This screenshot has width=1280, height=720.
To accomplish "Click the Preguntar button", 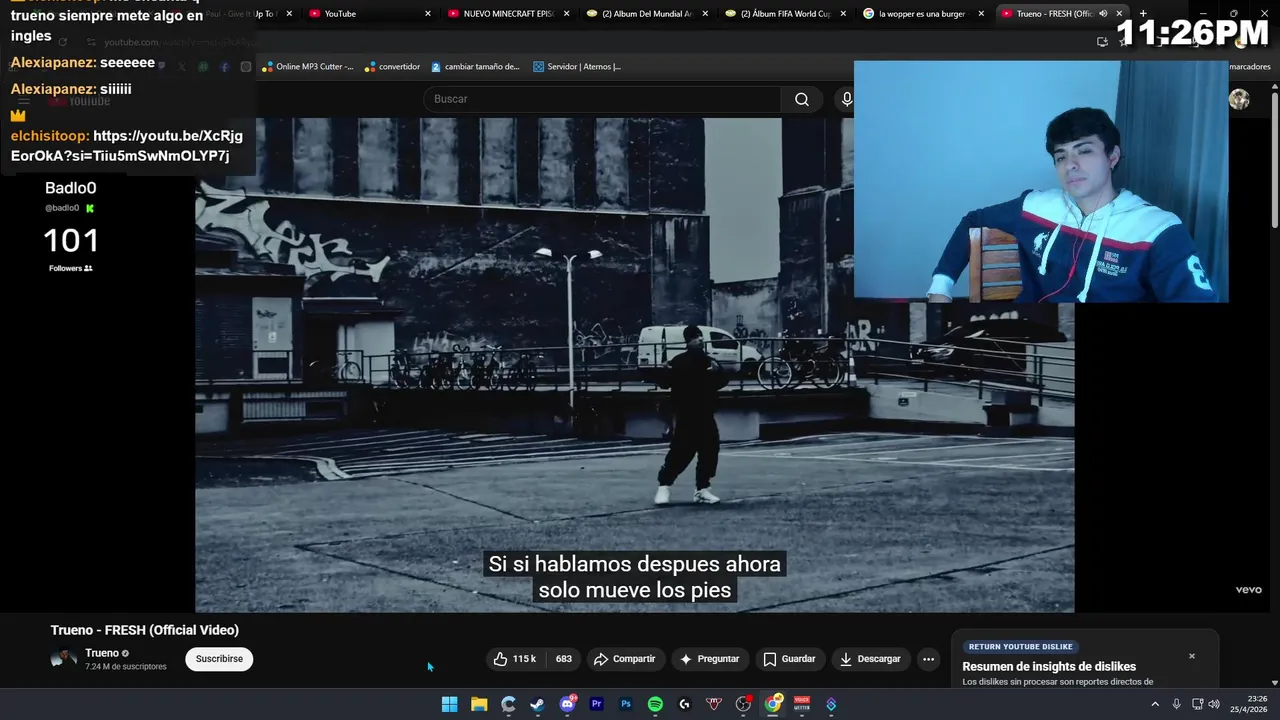I will (x=709, y=659).
